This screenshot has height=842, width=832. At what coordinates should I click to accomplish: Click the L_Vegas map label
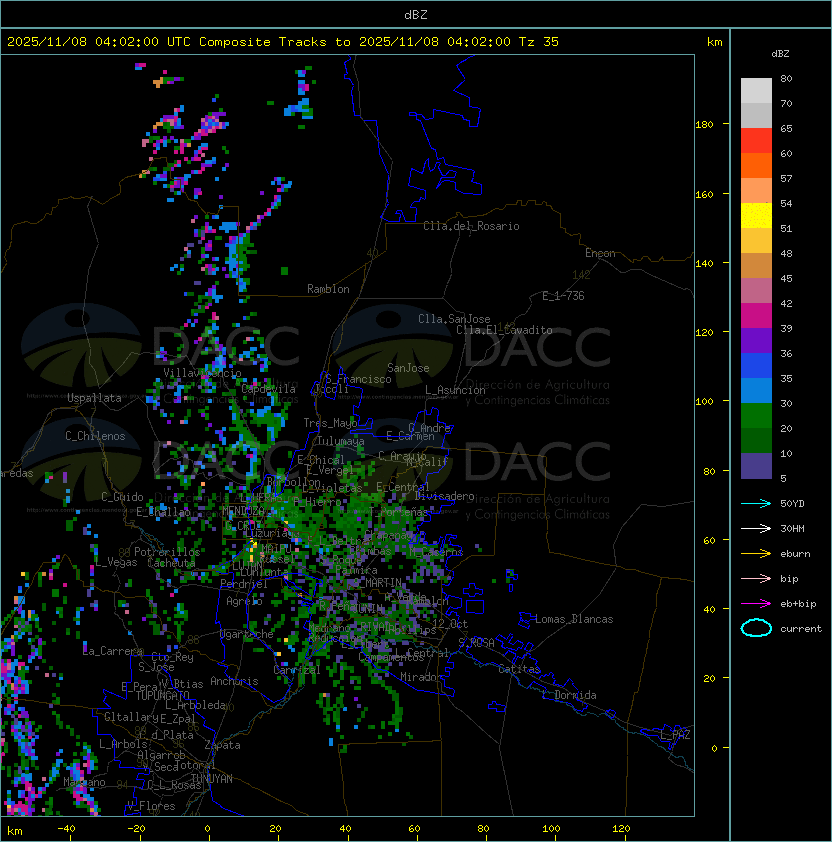pyautogui.click(x=116, y=562)
